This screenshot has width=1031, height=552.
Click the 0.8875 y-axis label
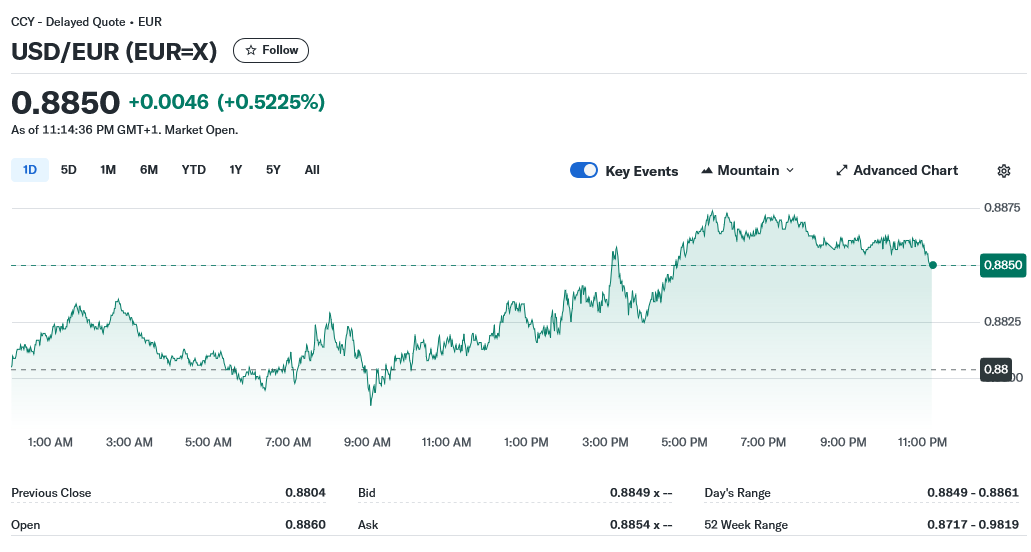click(1002, 208)
